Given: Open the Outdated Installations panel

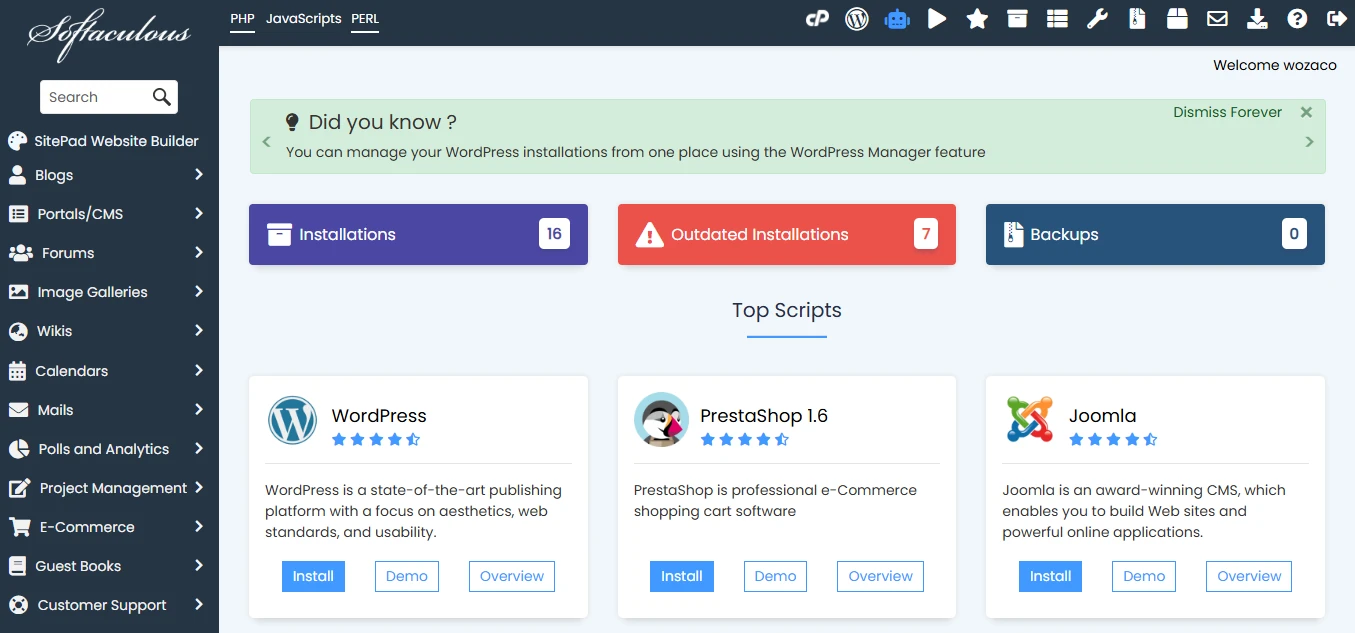Looking at the screenshot, I should click(787, 235).
